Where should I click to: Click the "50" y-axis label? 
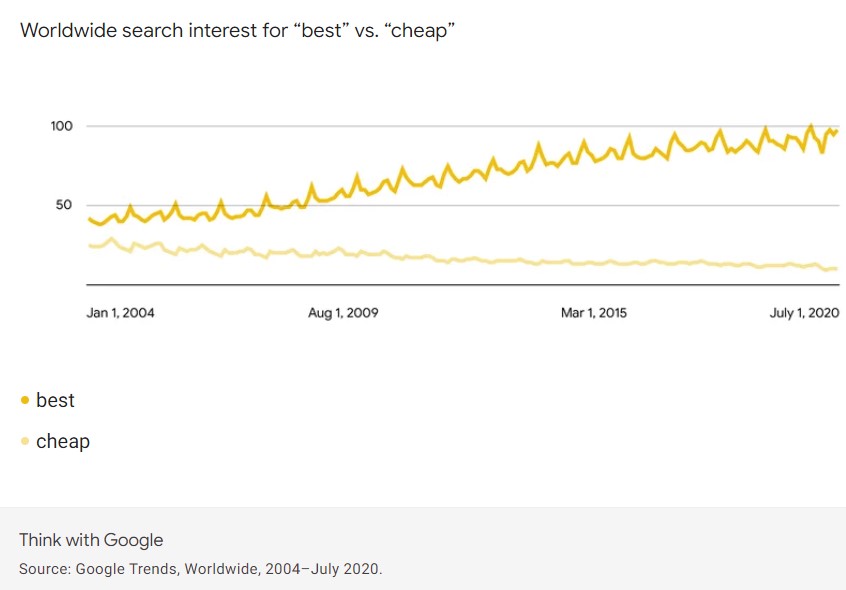66,205
